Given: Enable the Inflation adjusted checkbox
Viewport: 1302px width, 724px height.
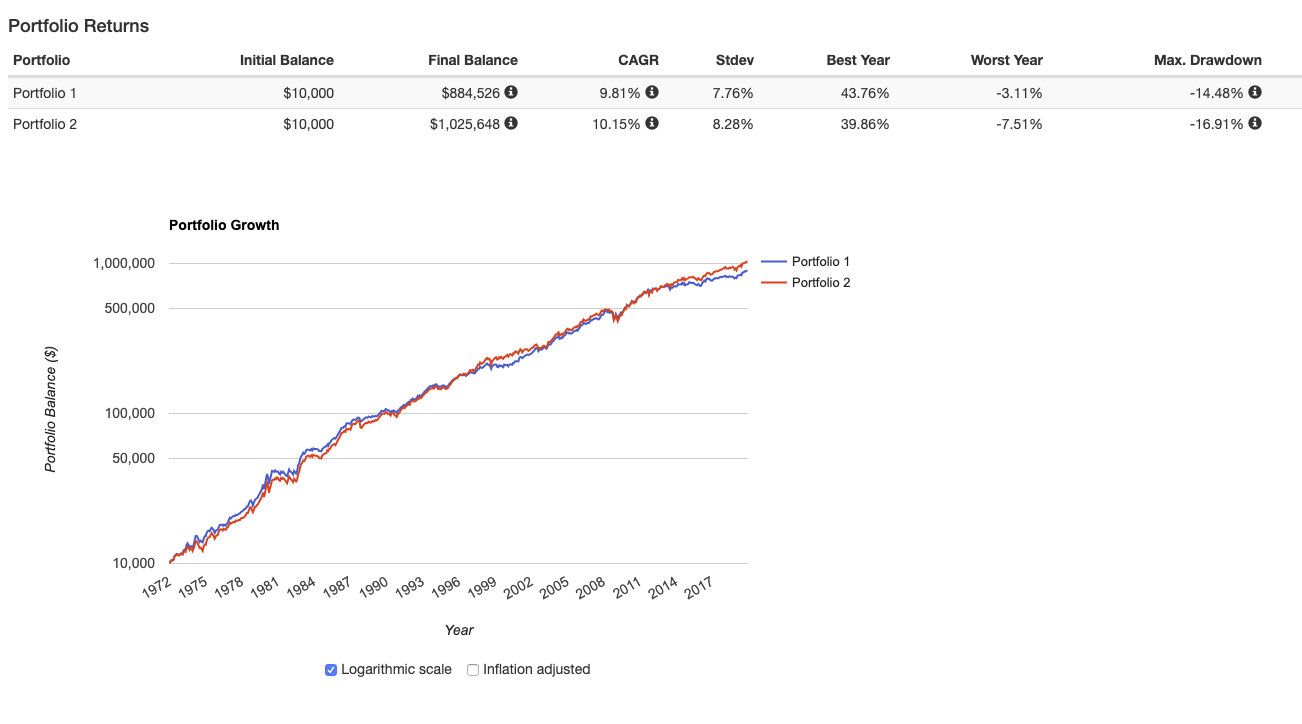Looking at the screenshot, I should [x=474, y=670].
